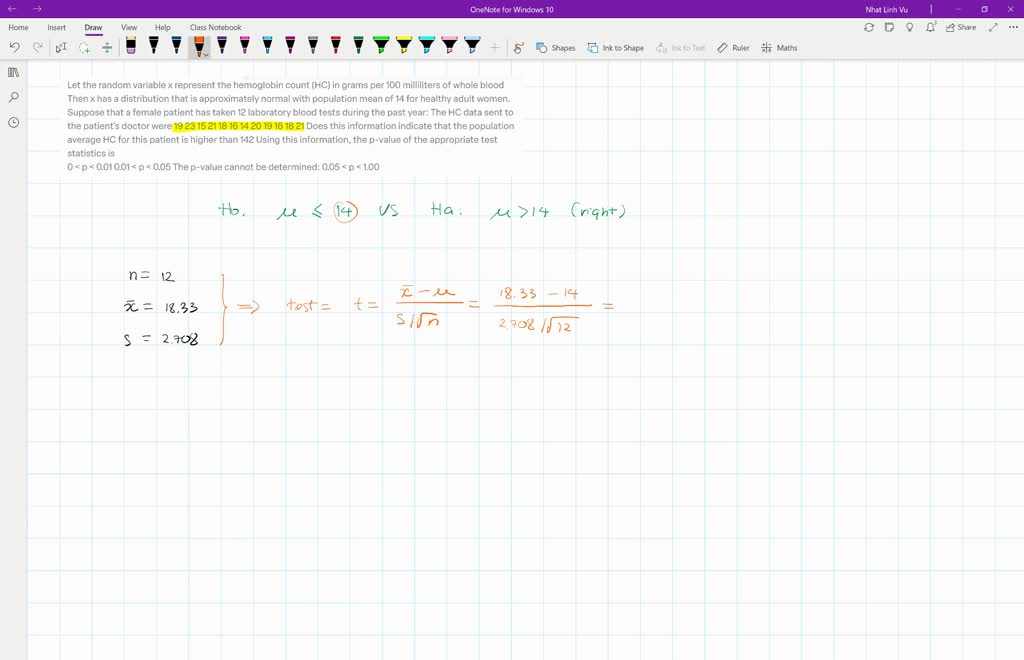The image size is (1024, 660).
Task: Select the Eraser tool
Action: point(131,47)
